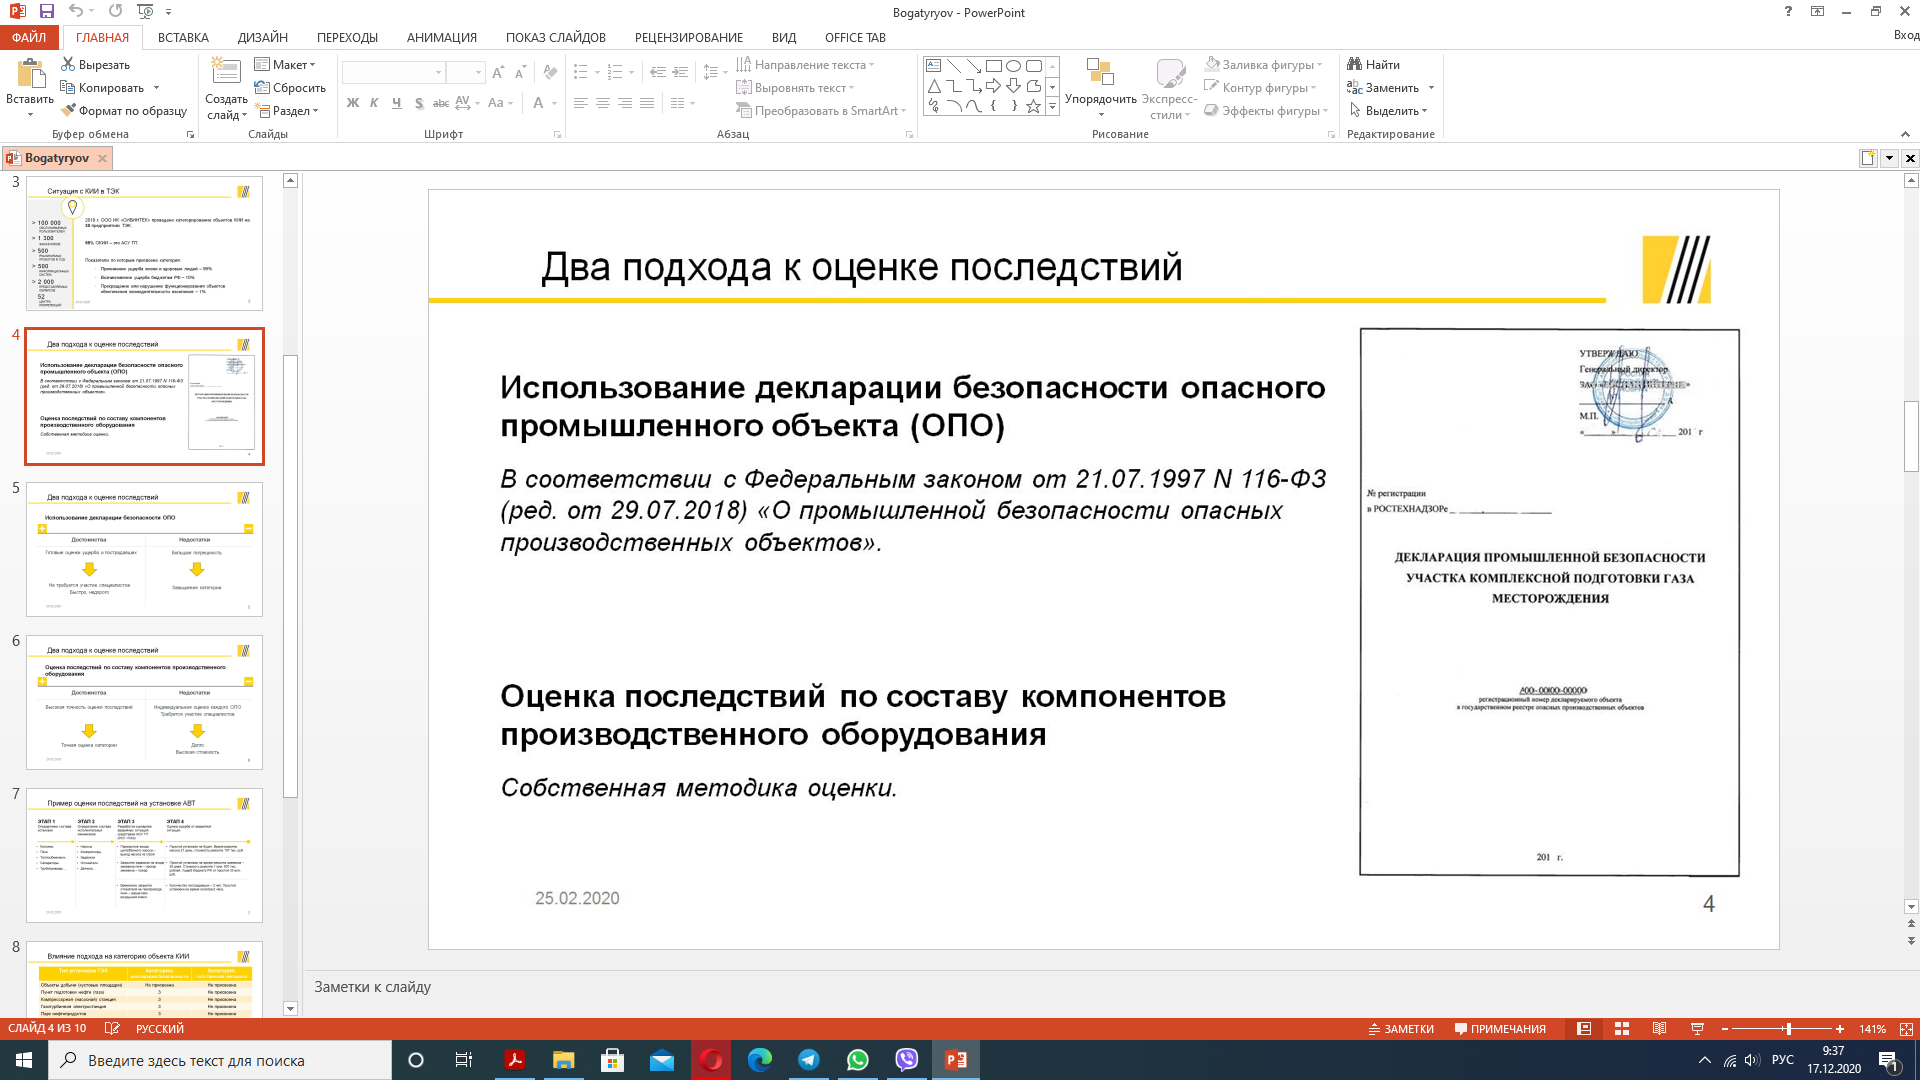Screen dimensions: 1920x1080
Task: Open the ФАЙЛ file menu
Action: pos(29,37)
